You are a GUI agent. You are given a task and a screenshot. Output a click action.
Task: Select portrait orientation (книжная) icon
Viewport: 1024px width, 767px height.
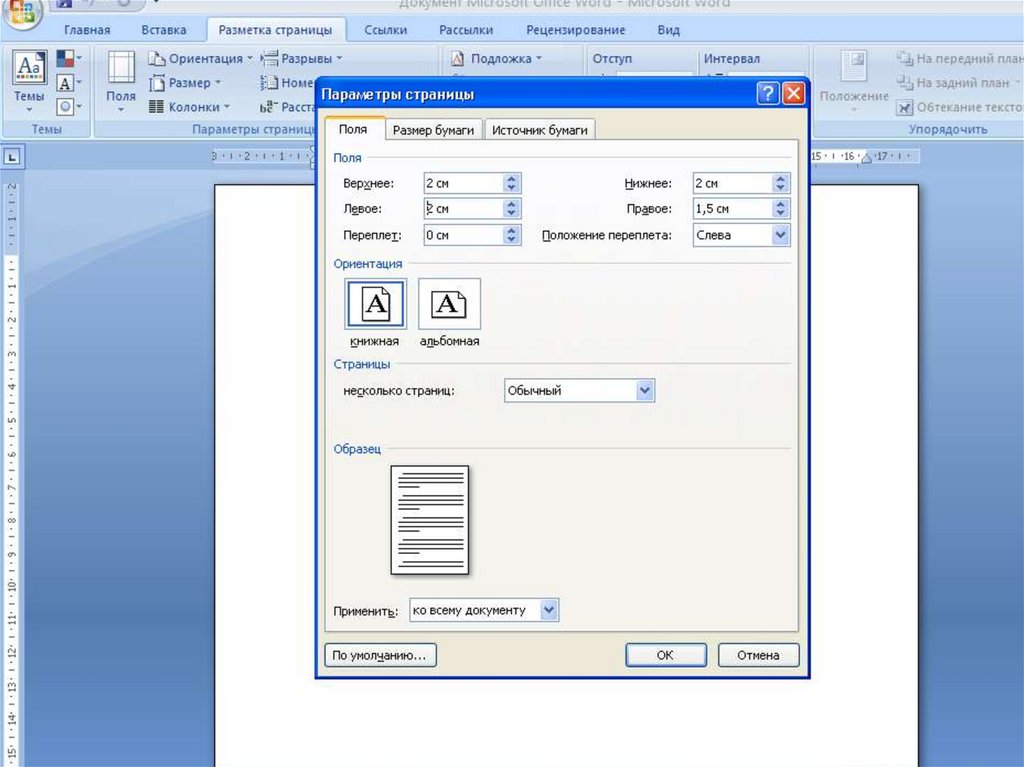pyautogui.click(x=375, y=304)
